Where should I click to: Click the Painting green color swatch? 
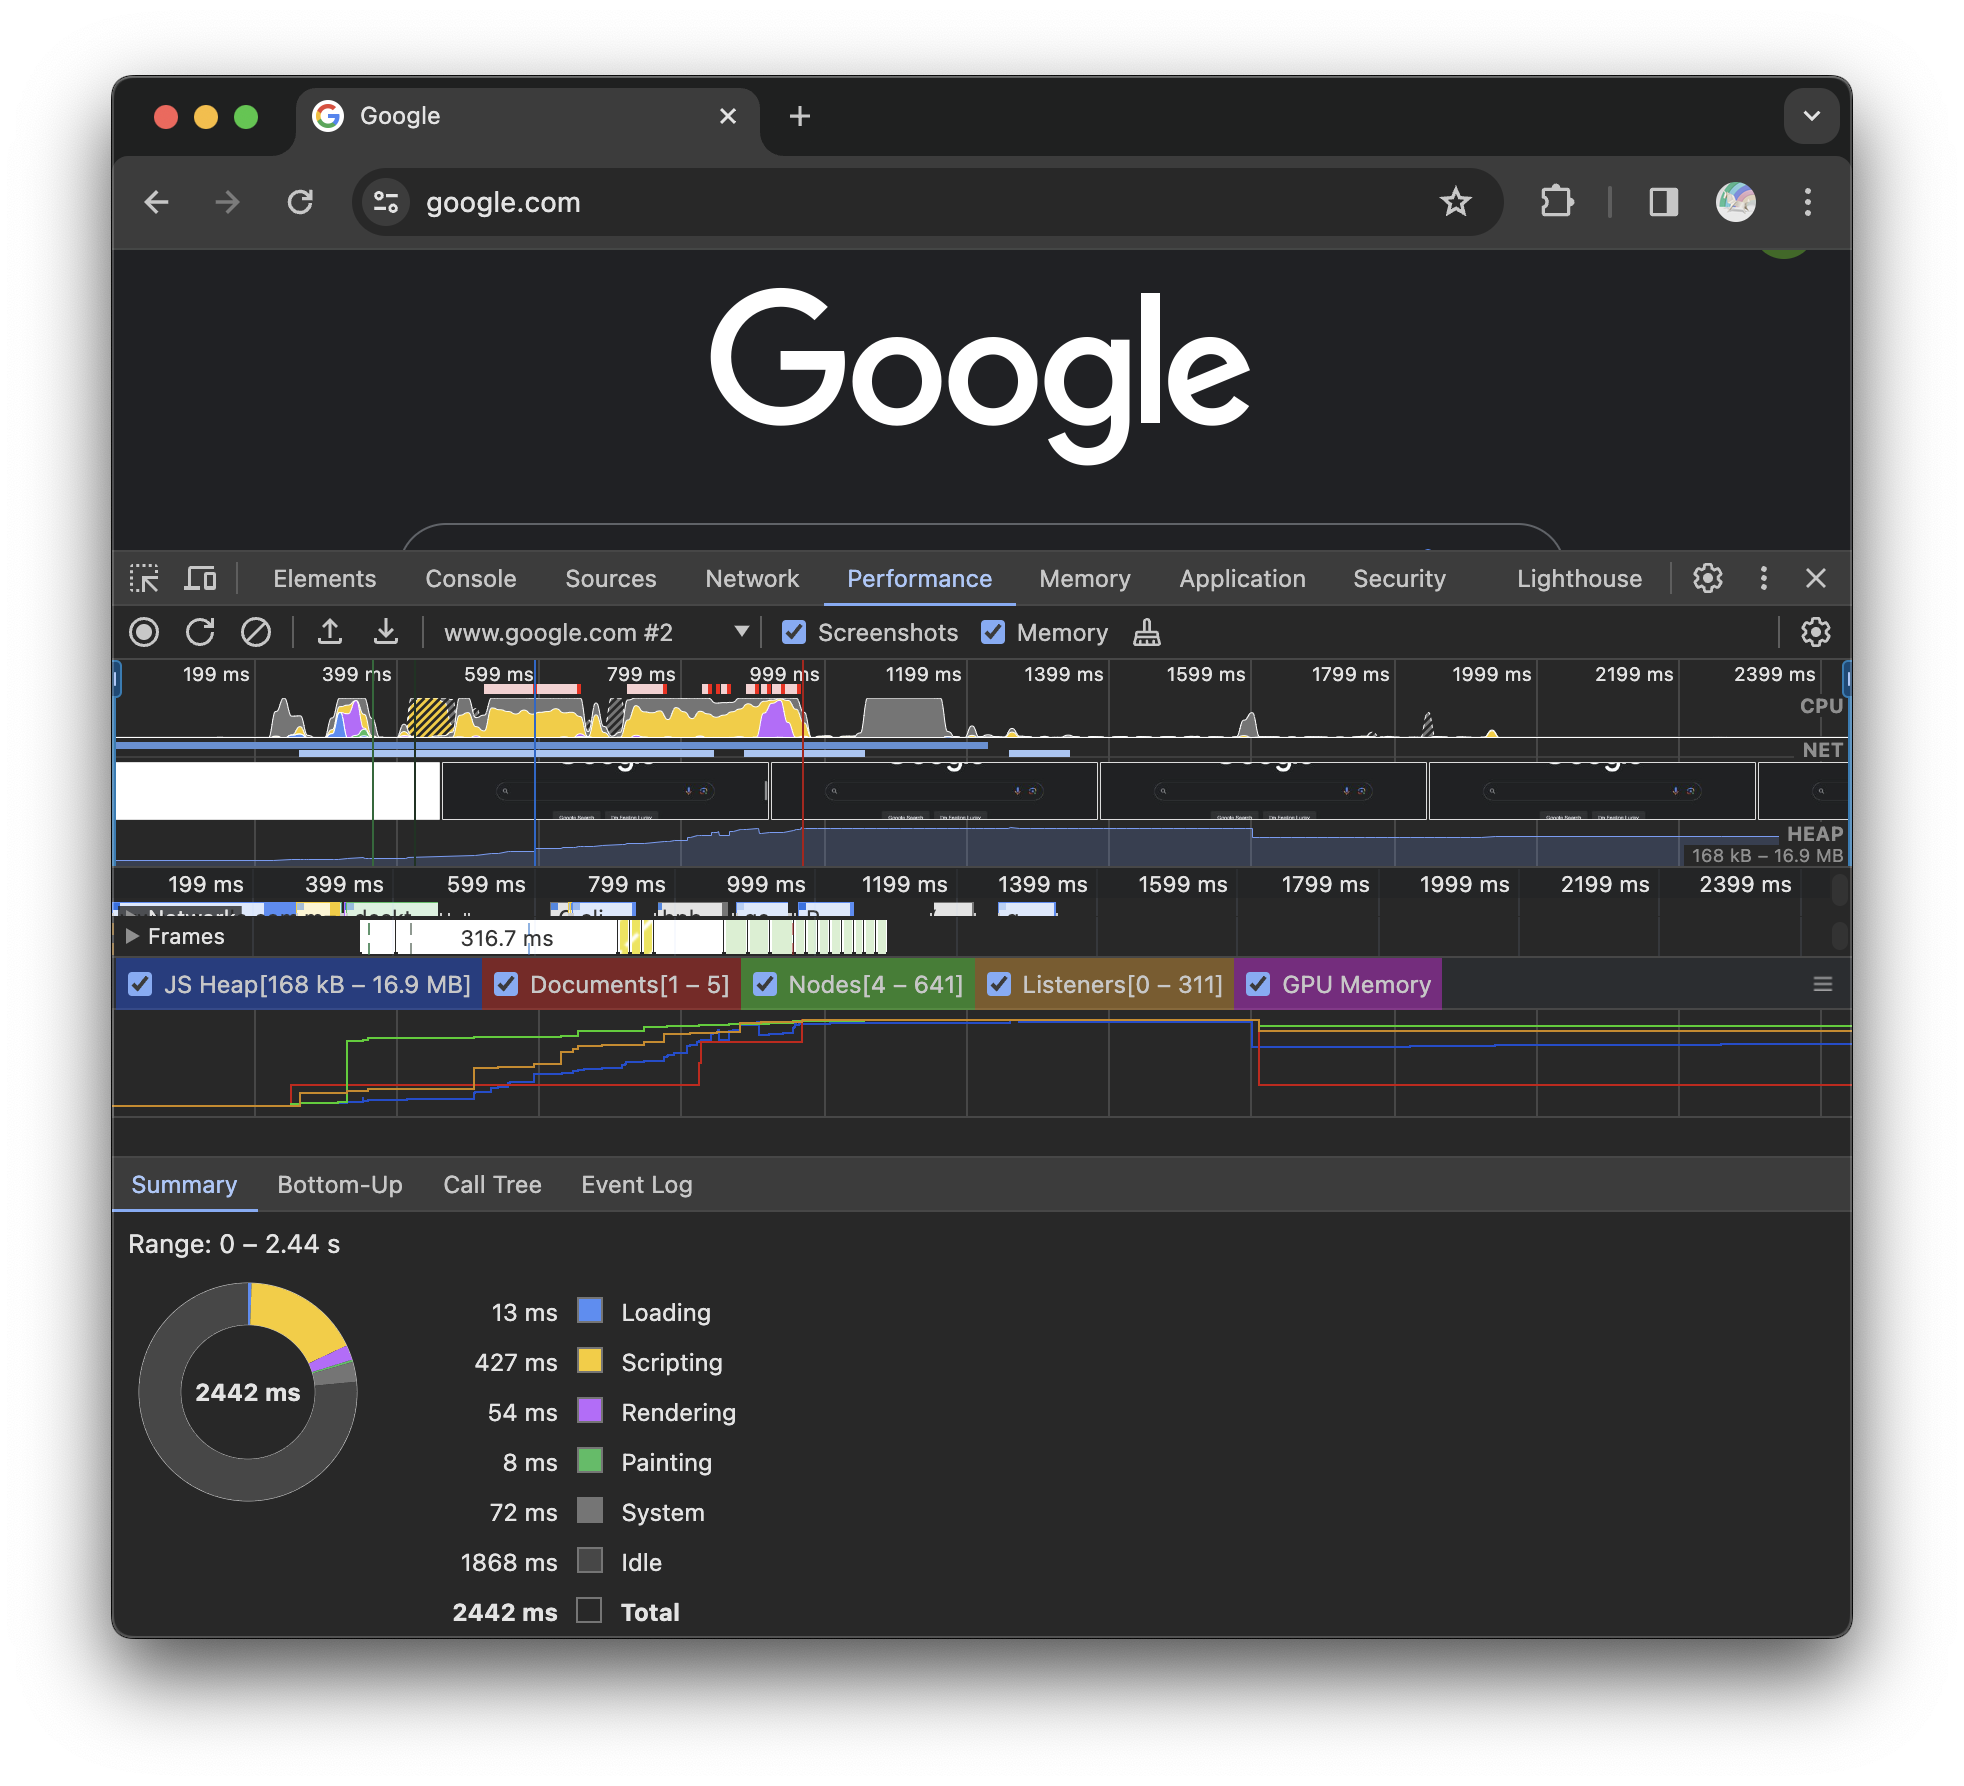(590, 1461)
